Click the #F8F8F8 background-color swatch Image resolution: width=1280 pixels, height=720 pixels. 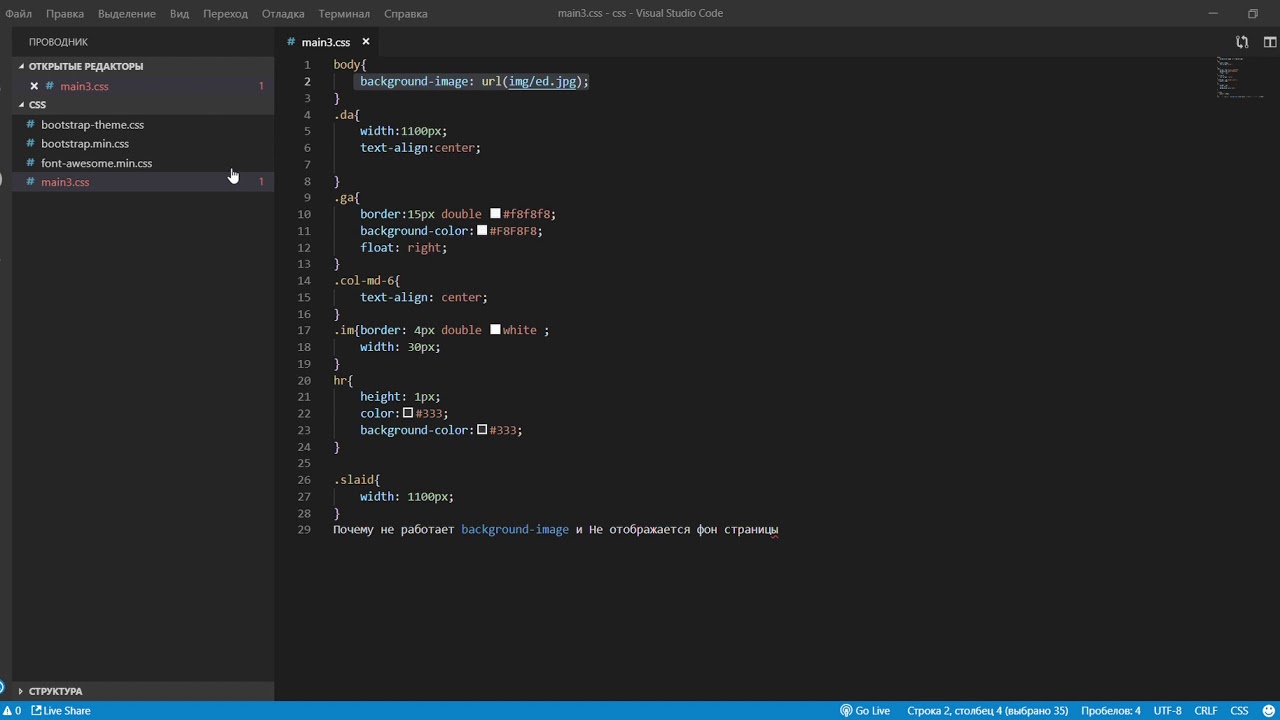[x=482, y=231]
